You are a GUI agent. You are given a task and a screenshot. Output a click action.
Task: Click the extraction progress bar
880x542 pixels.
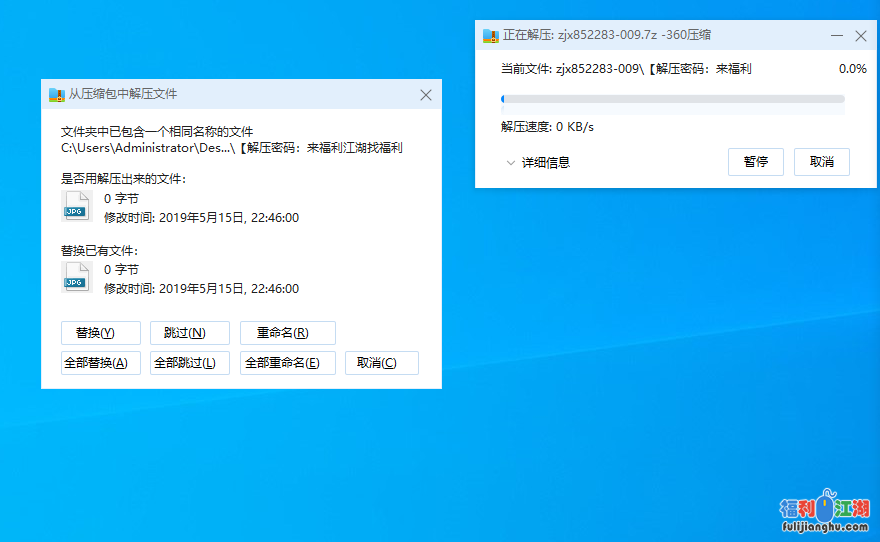(672, 99)
